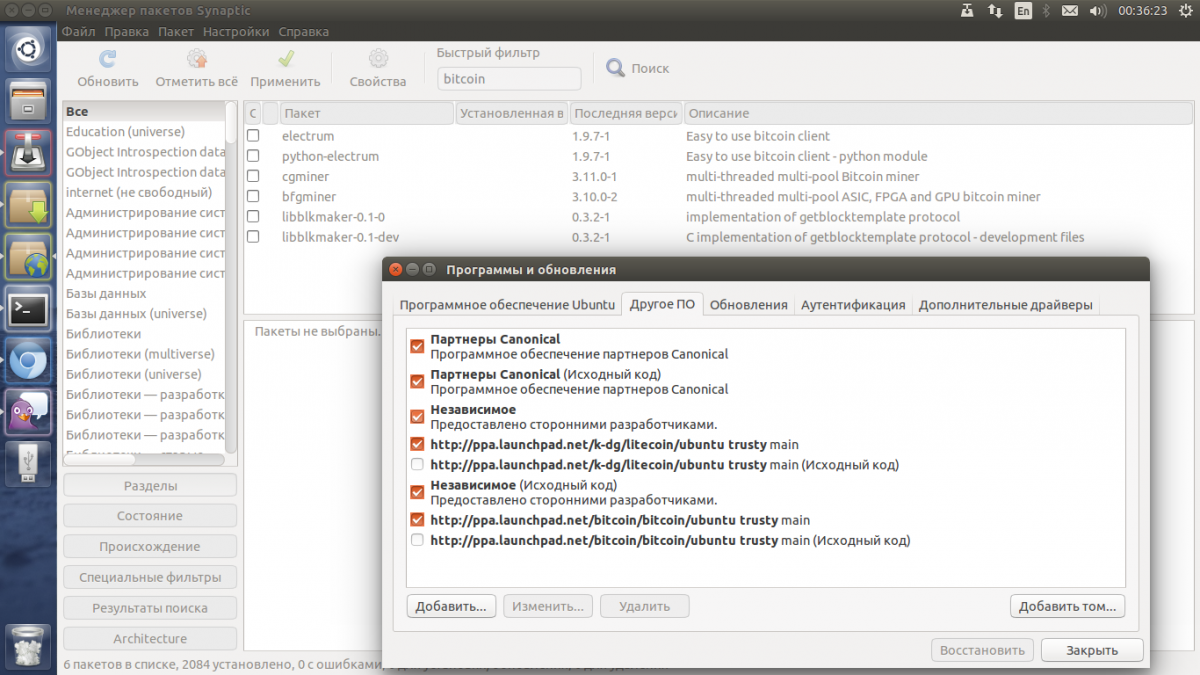Disable the bitcoin/bitcoin trusty main repository

coord(417,520)
